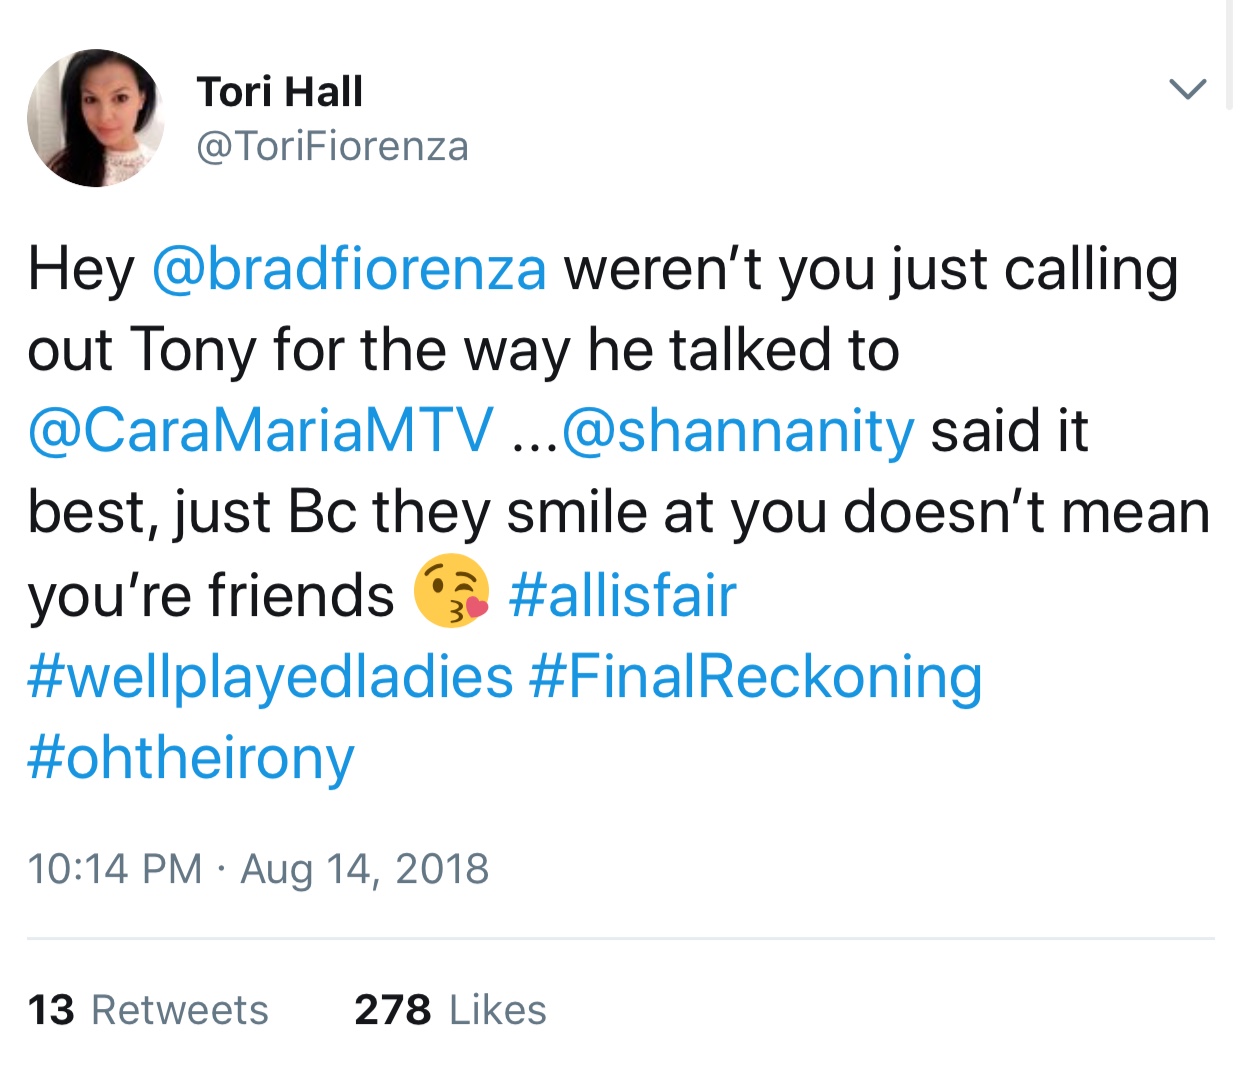Click the 13 retweet count number
This screenshot has width=1242, height=1076.
pos(51,1010)
